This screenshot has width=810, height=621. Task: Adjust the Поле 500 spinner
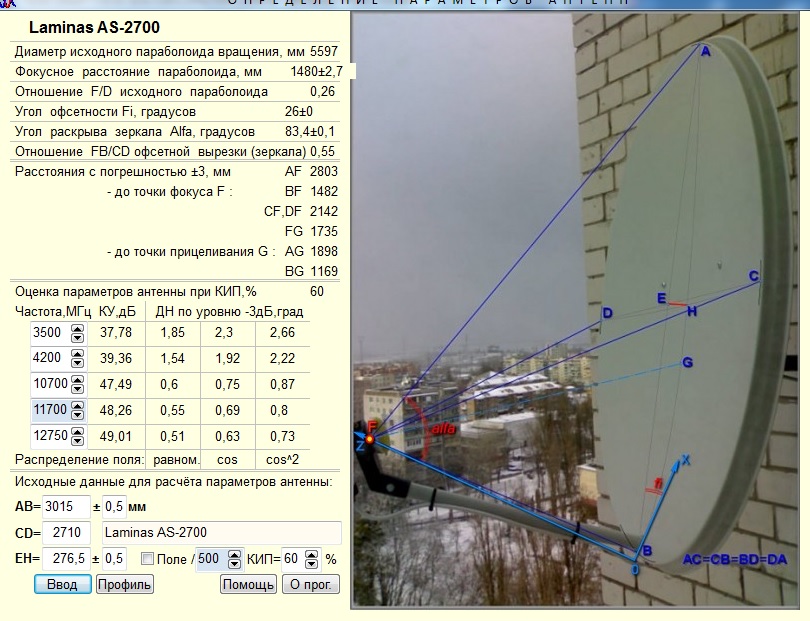tap(234, 559)
